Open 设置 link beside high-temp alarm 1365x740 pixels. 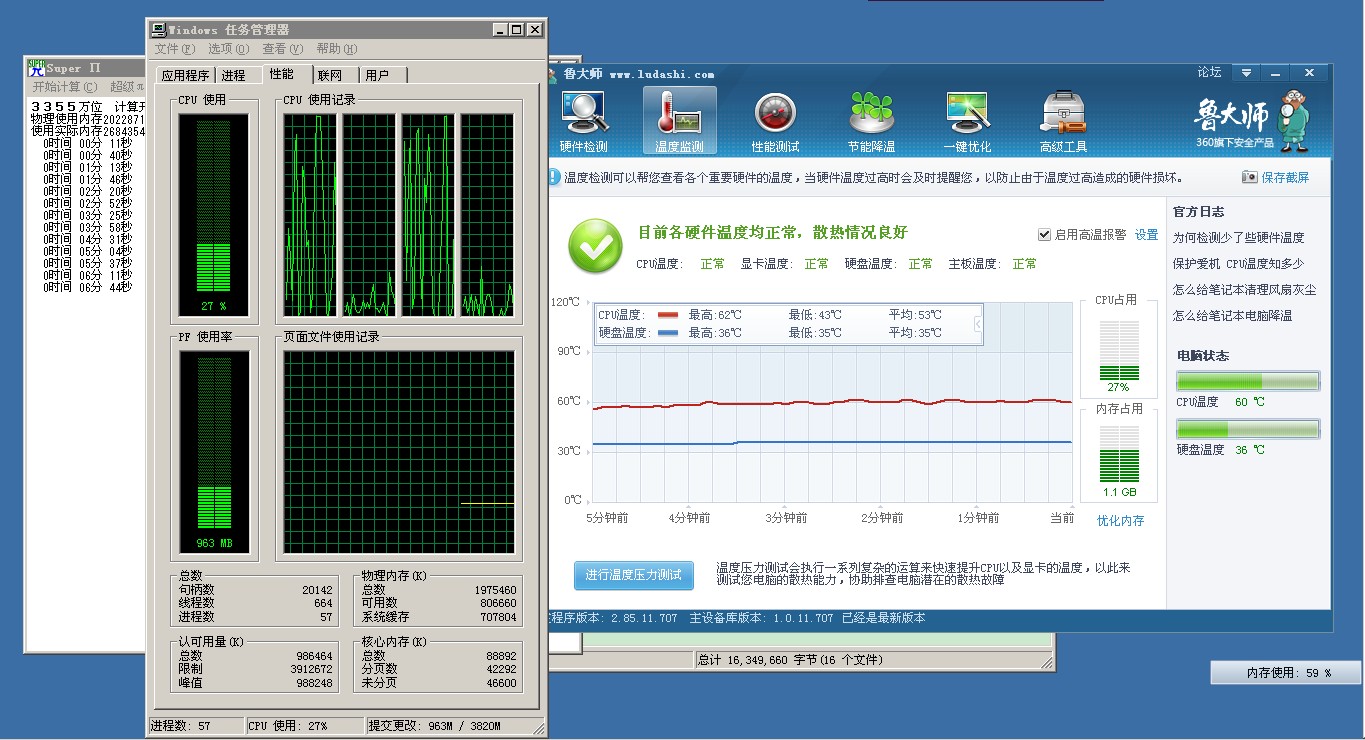[x=1146, y=234]
